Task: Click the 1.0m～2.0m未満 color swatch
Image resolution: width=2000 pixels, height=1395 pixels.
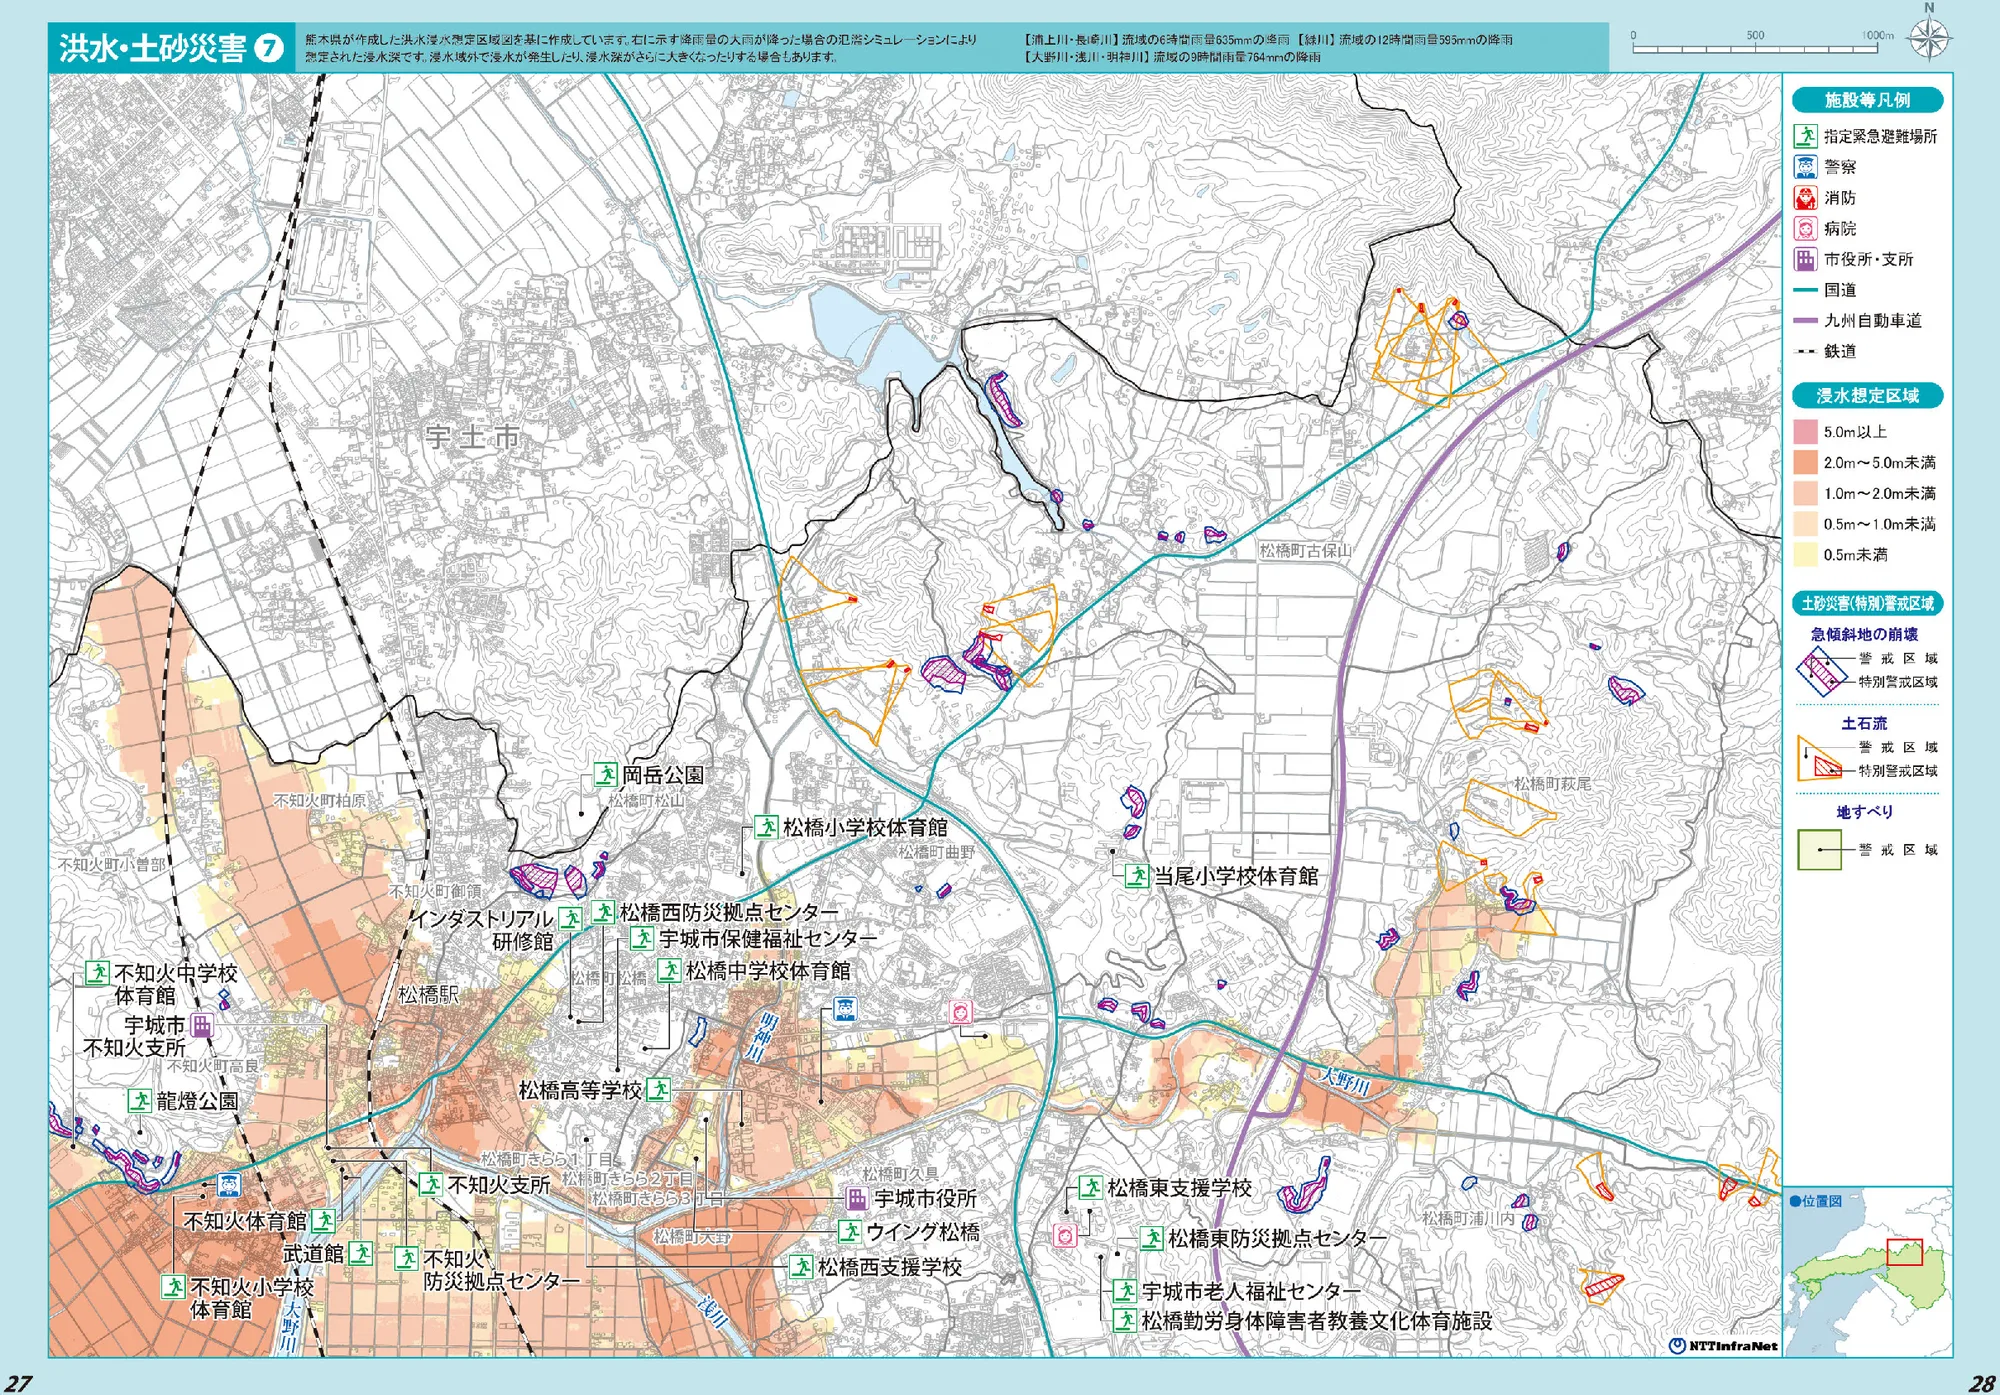Action: [x=1805, y=493]
